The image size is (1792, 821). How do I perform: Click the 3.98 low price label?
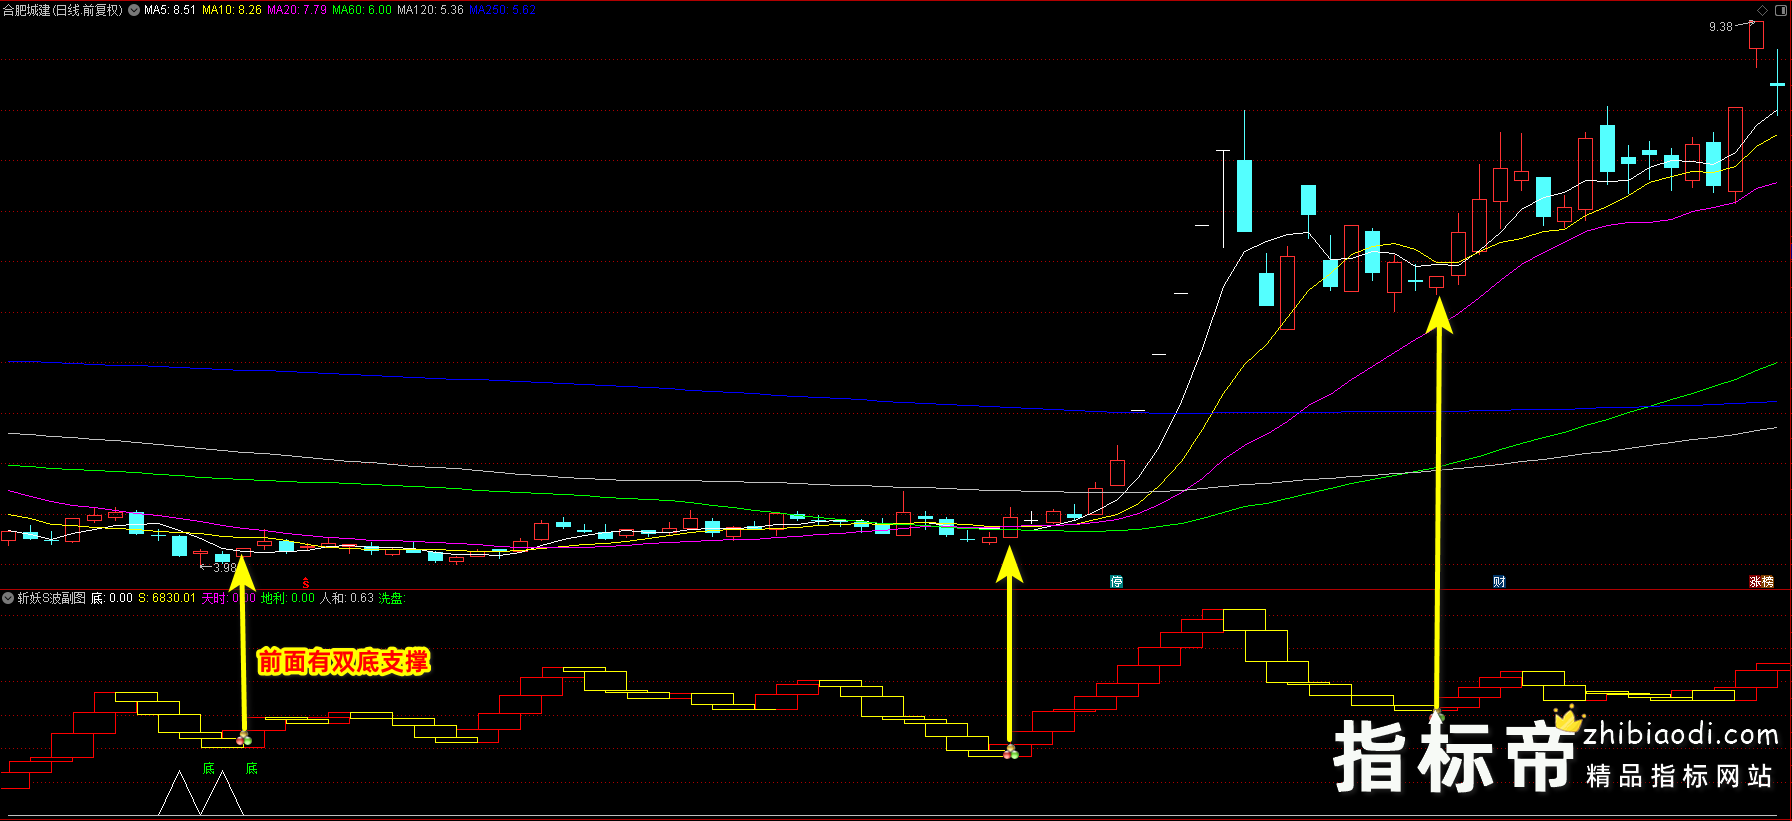[225, 568]
